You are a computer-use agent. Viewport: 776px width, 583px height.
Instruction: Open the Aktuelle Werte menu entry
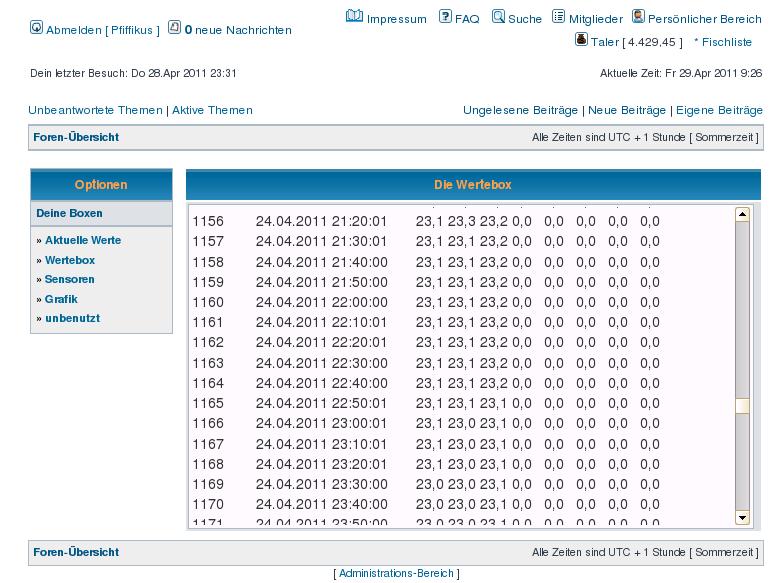click(83, 241)
